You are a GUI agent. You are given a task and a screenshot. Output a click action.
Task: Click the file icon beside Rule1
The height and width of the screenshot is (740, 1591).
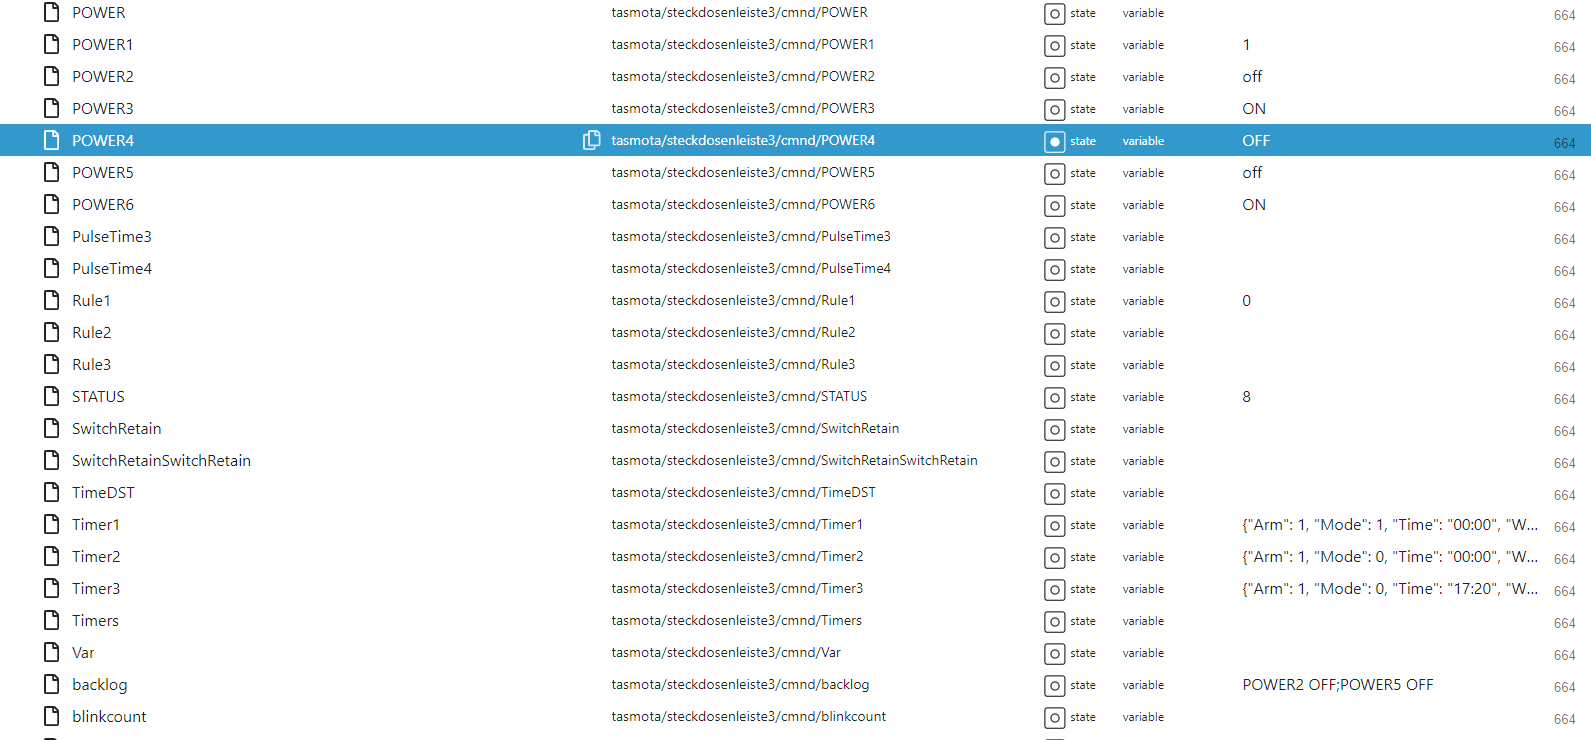click(x=52, y=300)
